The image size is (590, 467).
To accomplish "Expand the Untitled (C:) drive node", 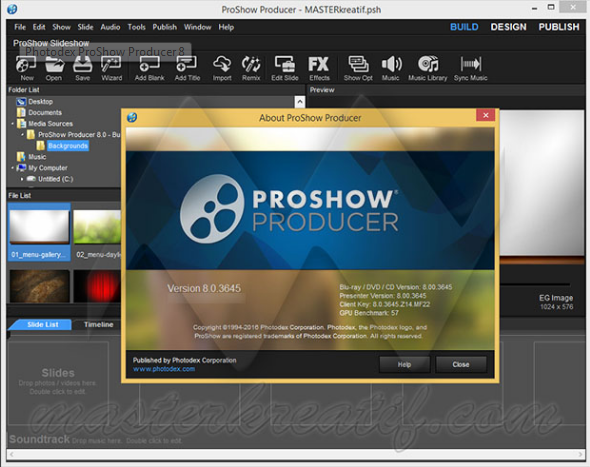I will (x=22, y=179).
